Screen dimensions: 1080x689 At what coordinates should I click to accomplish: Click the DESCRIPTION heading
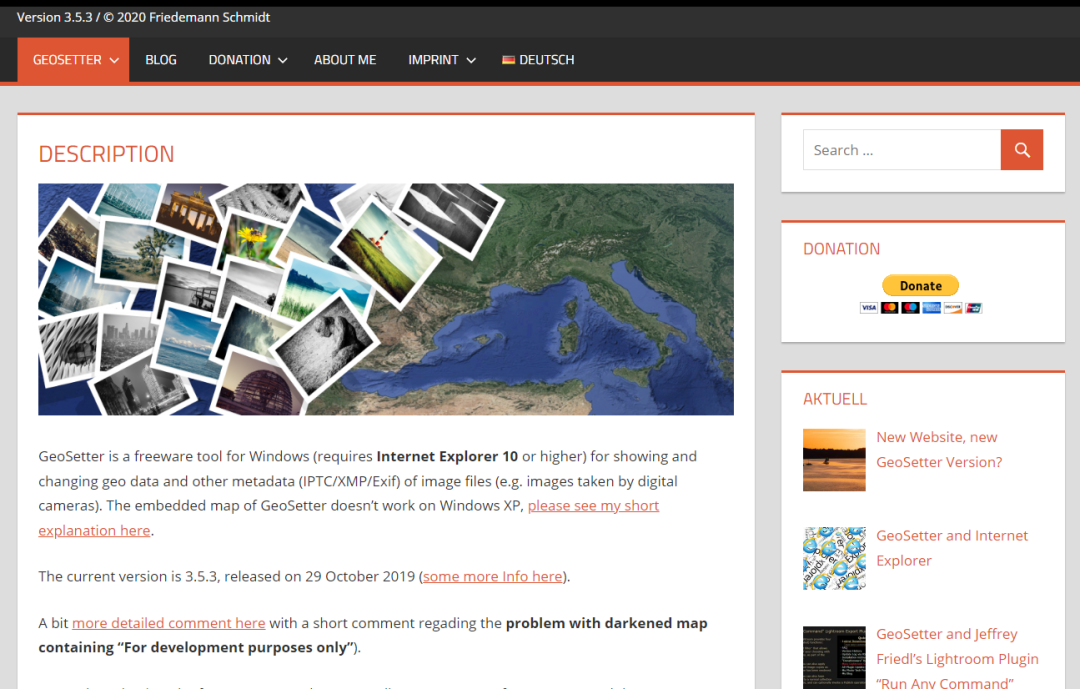click(x=106, y=154)
